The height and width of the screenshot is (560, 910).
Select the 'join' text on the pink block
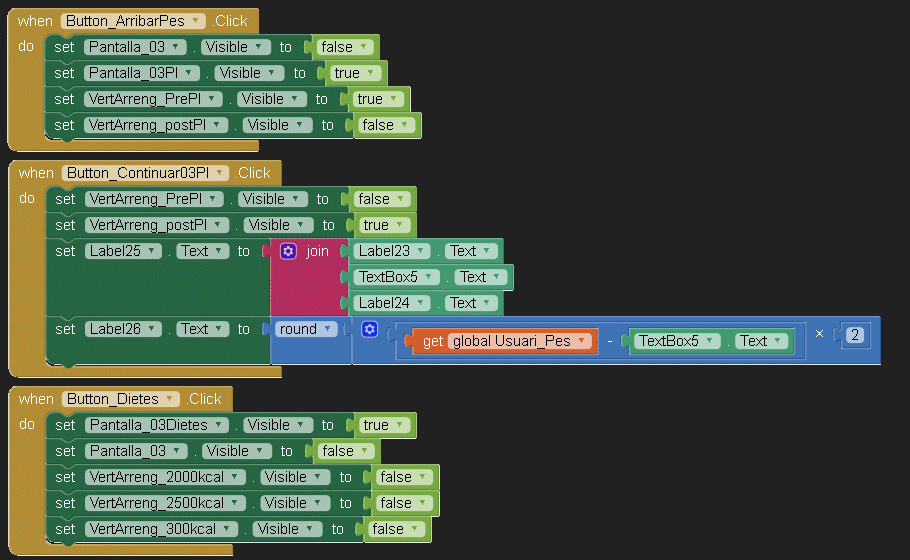(317, 251)
